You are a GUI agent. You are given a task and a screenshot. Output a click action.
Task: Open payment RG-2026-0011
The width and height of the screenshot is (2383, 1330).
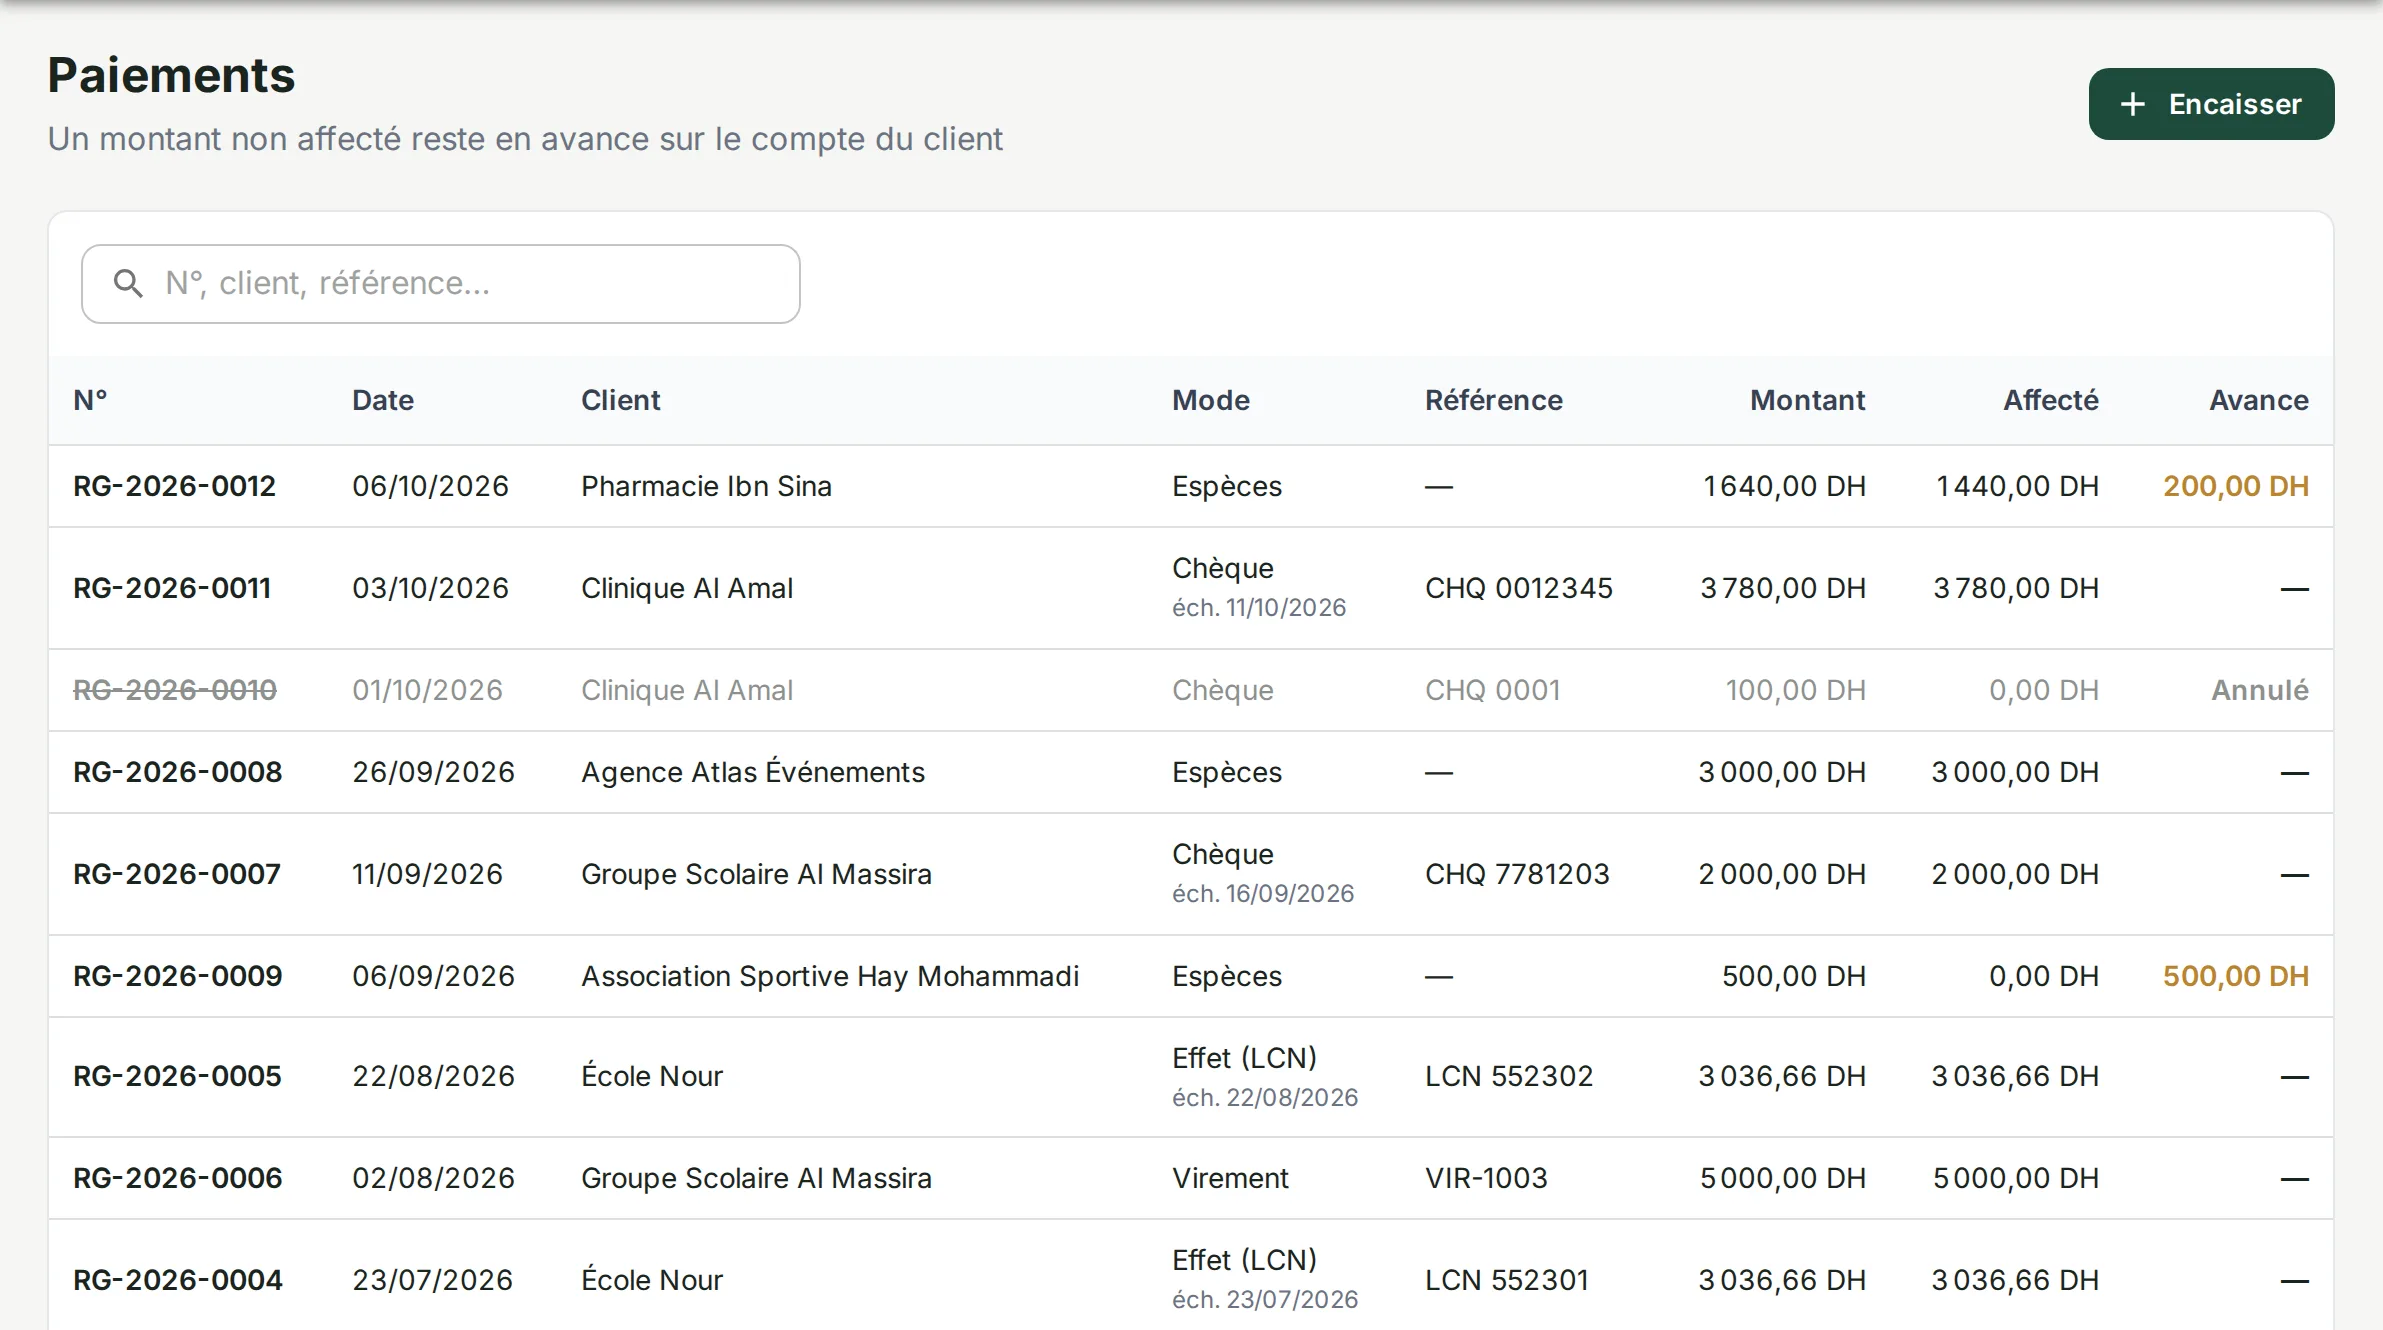pyautogui.click(x=172, y=588)
